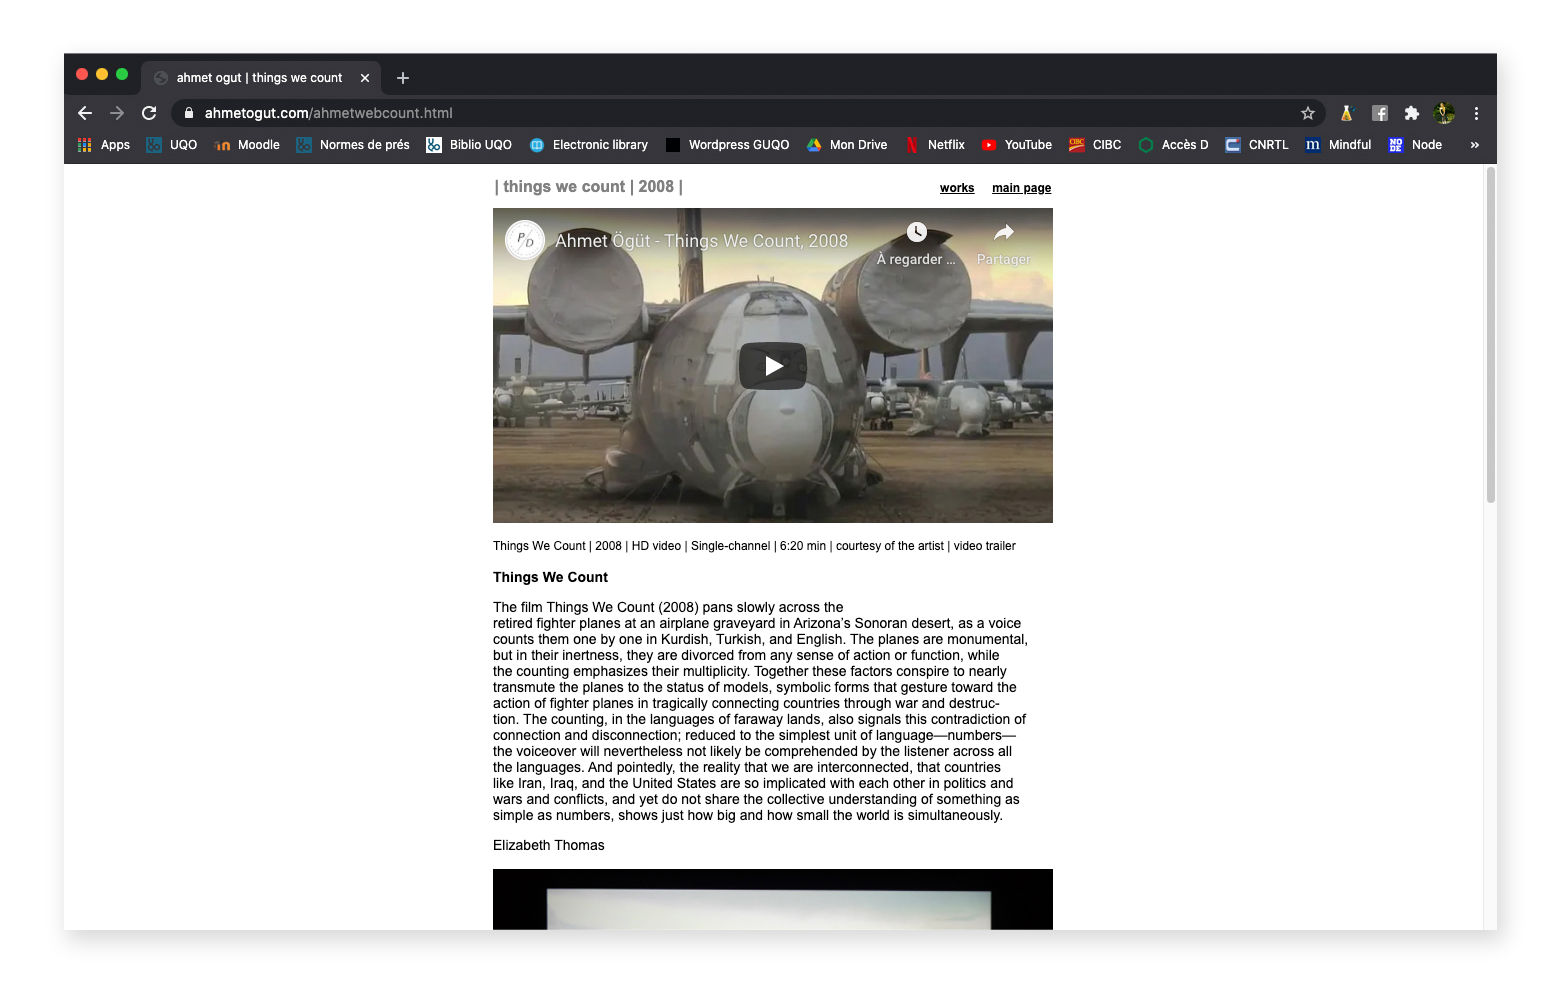
Task: Open the Accès D bookmark
Action: [x=1173, y=145]
